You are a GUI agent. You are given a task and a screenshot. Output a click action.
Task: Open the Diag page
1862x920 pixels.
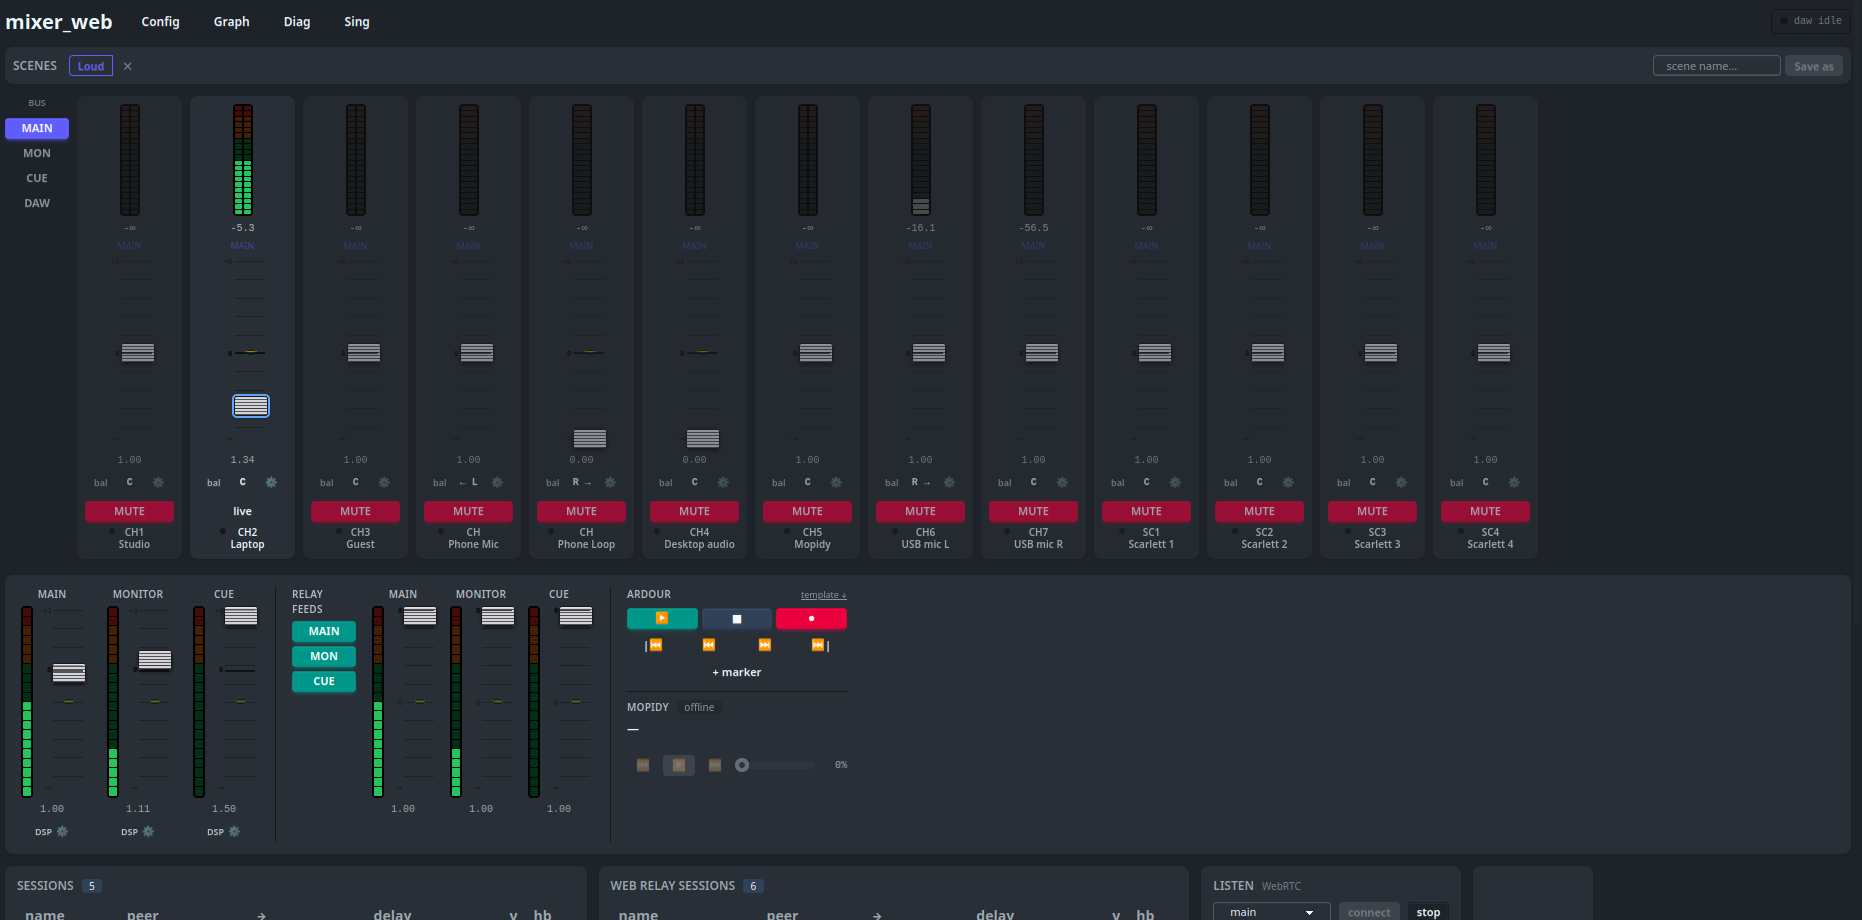coord(297,22)
